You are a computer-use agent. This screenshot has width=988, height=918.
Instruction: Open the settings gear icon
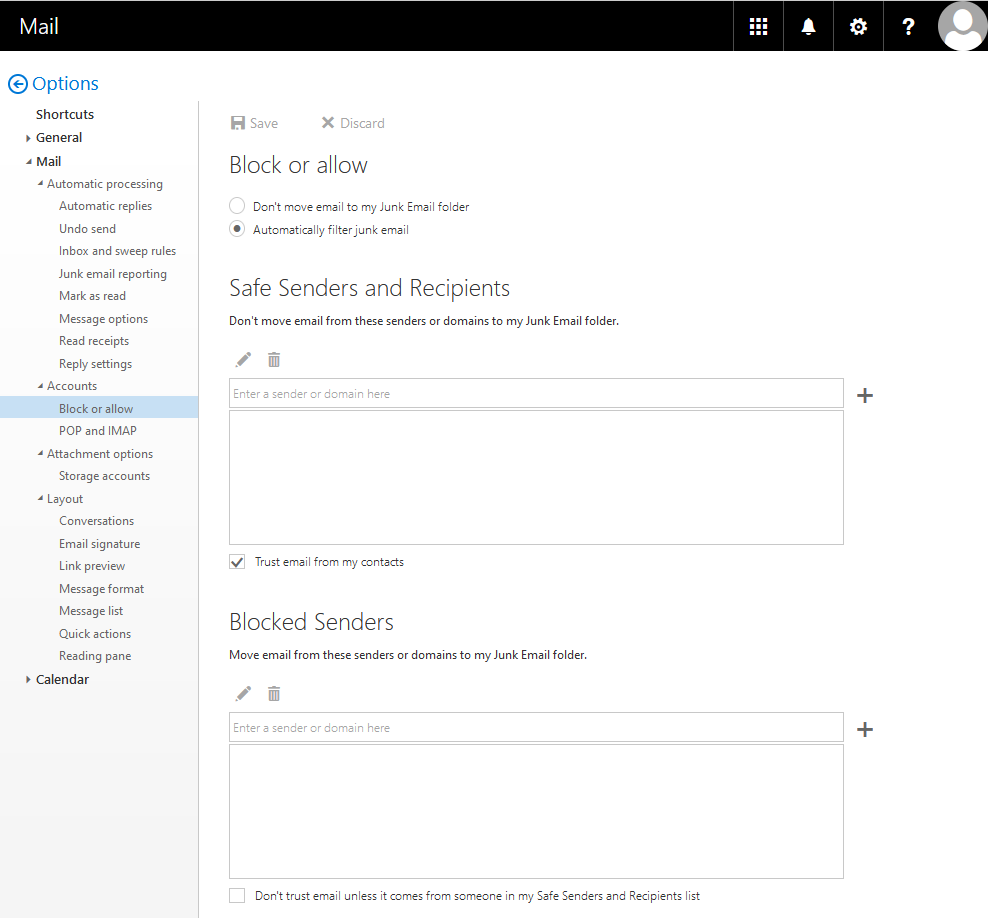[858, 27]
